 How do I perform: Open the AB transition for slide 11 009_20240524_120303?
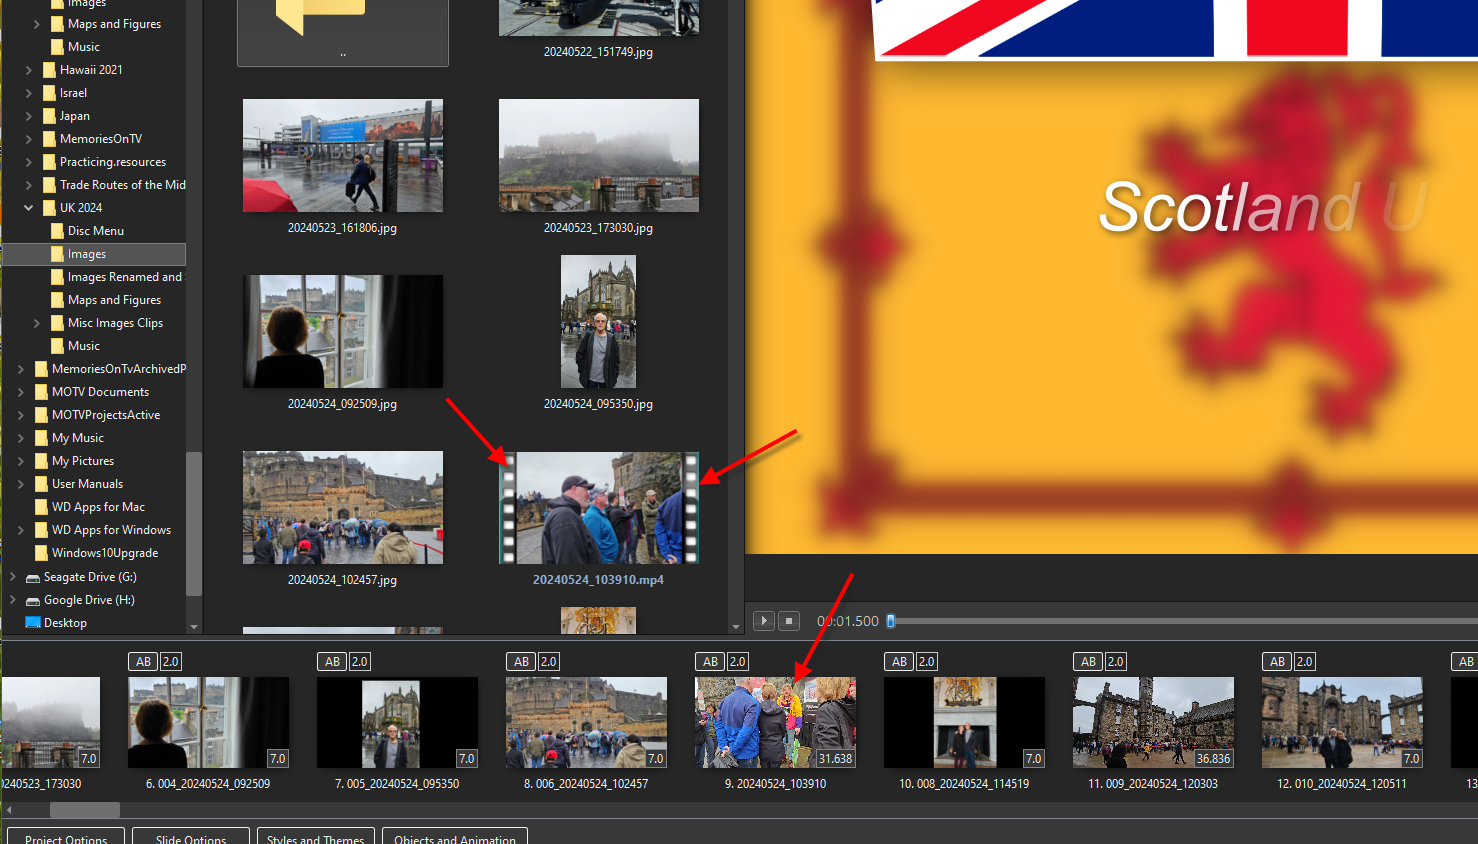pyautogui.click(x=1088, y=662)
